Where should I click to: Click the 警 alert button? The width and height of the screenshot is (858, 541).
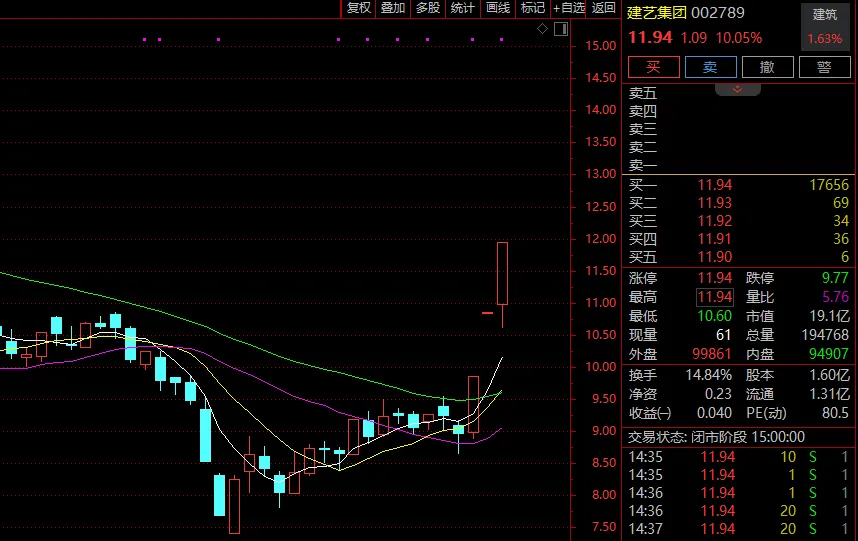tap(824, 67)
